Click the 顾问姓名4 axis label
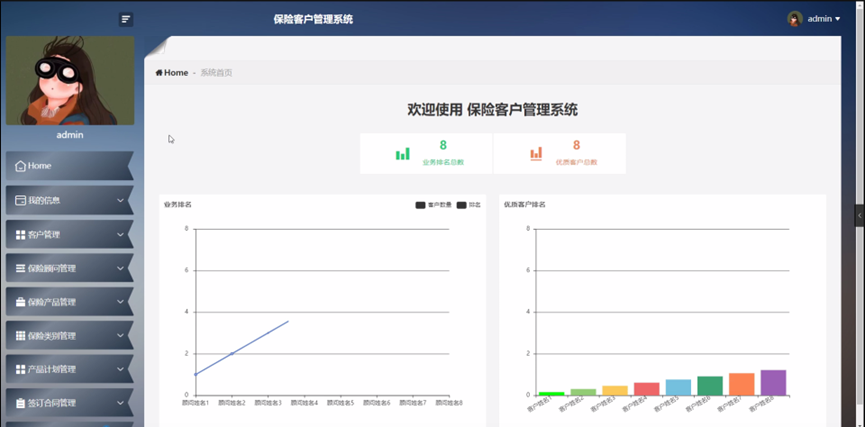865x427 pixels. 305,403
